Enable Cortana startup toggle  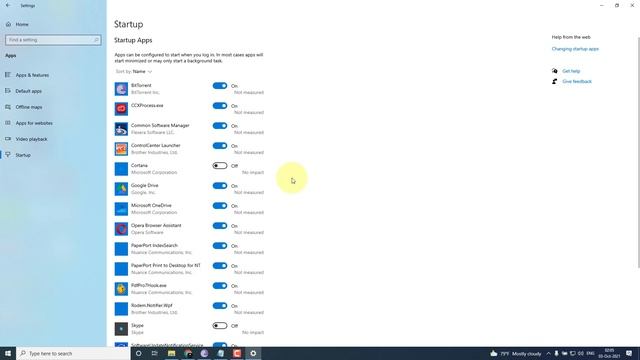[x=220, y=166]
